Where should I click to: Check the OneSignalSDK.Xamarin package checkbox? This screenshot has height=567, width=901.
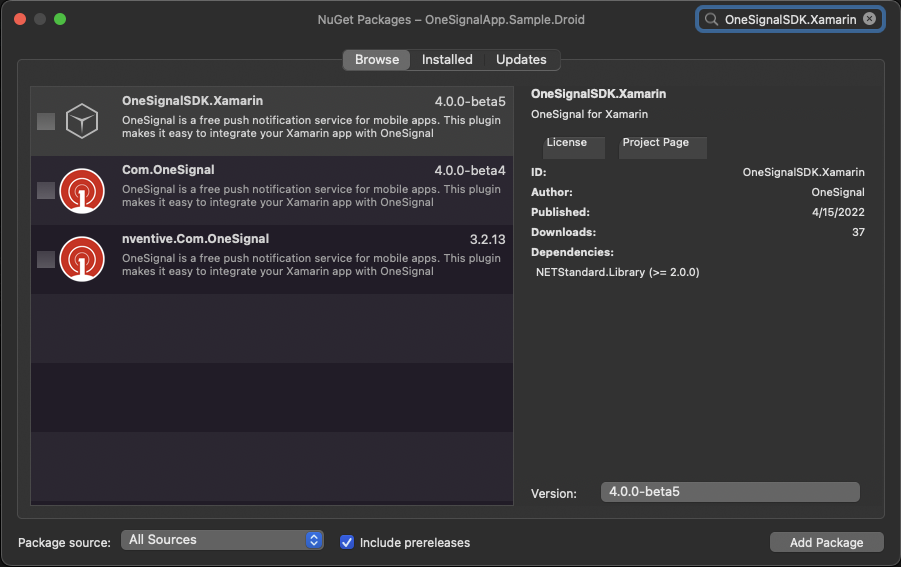[46, 121]
